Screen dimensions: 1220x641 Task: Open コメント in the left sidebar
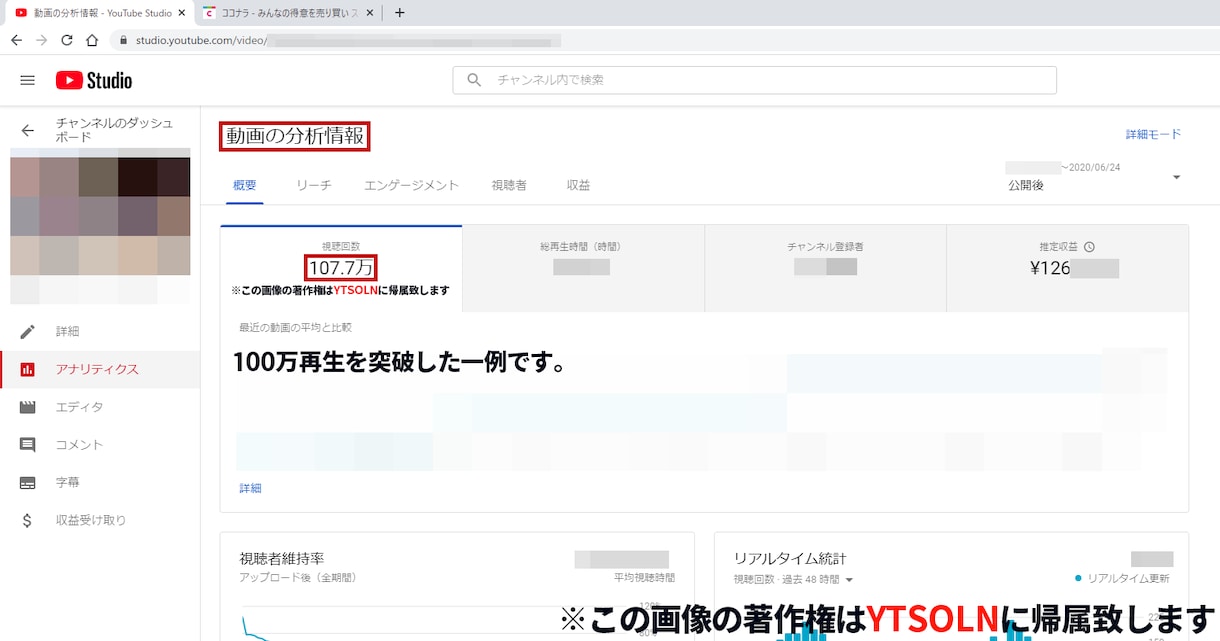79,445
